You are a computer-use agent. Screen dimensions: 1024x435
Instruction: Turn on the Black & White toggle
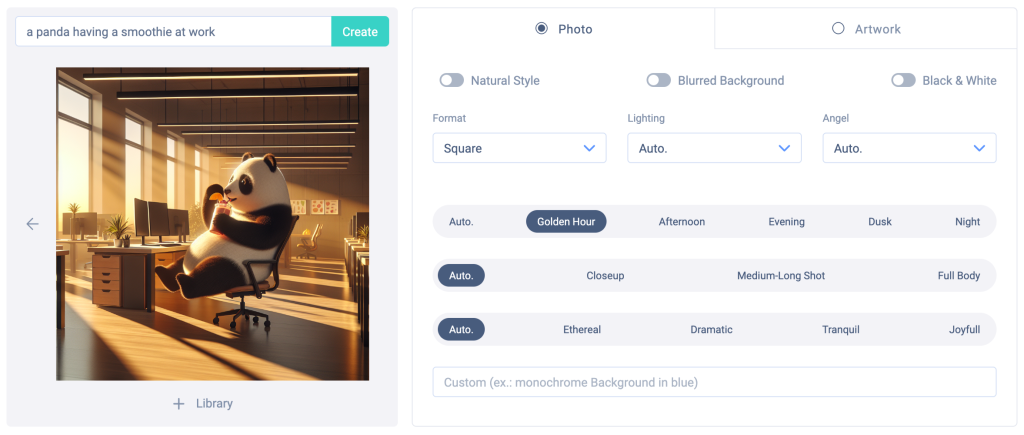[903, 80]
